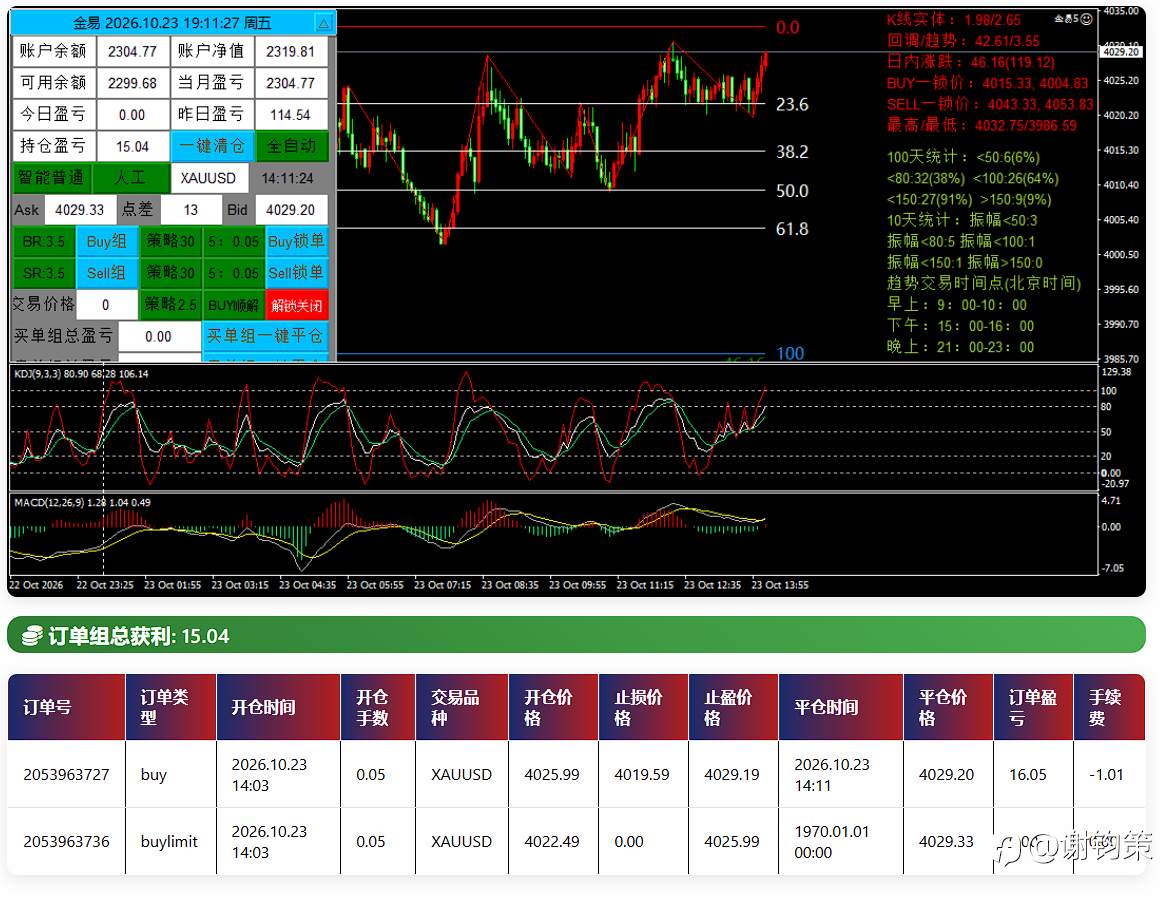Click the 账户余额 value 2304.77
1166x900 pixels.
click(132, 51)
